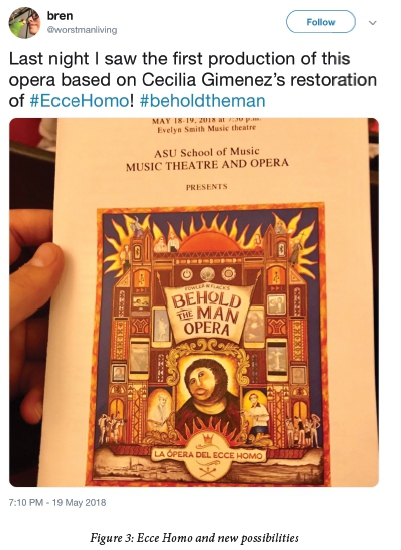Open bren's profile avatar picture
401x550 pixels.
[x=24, y=22]
